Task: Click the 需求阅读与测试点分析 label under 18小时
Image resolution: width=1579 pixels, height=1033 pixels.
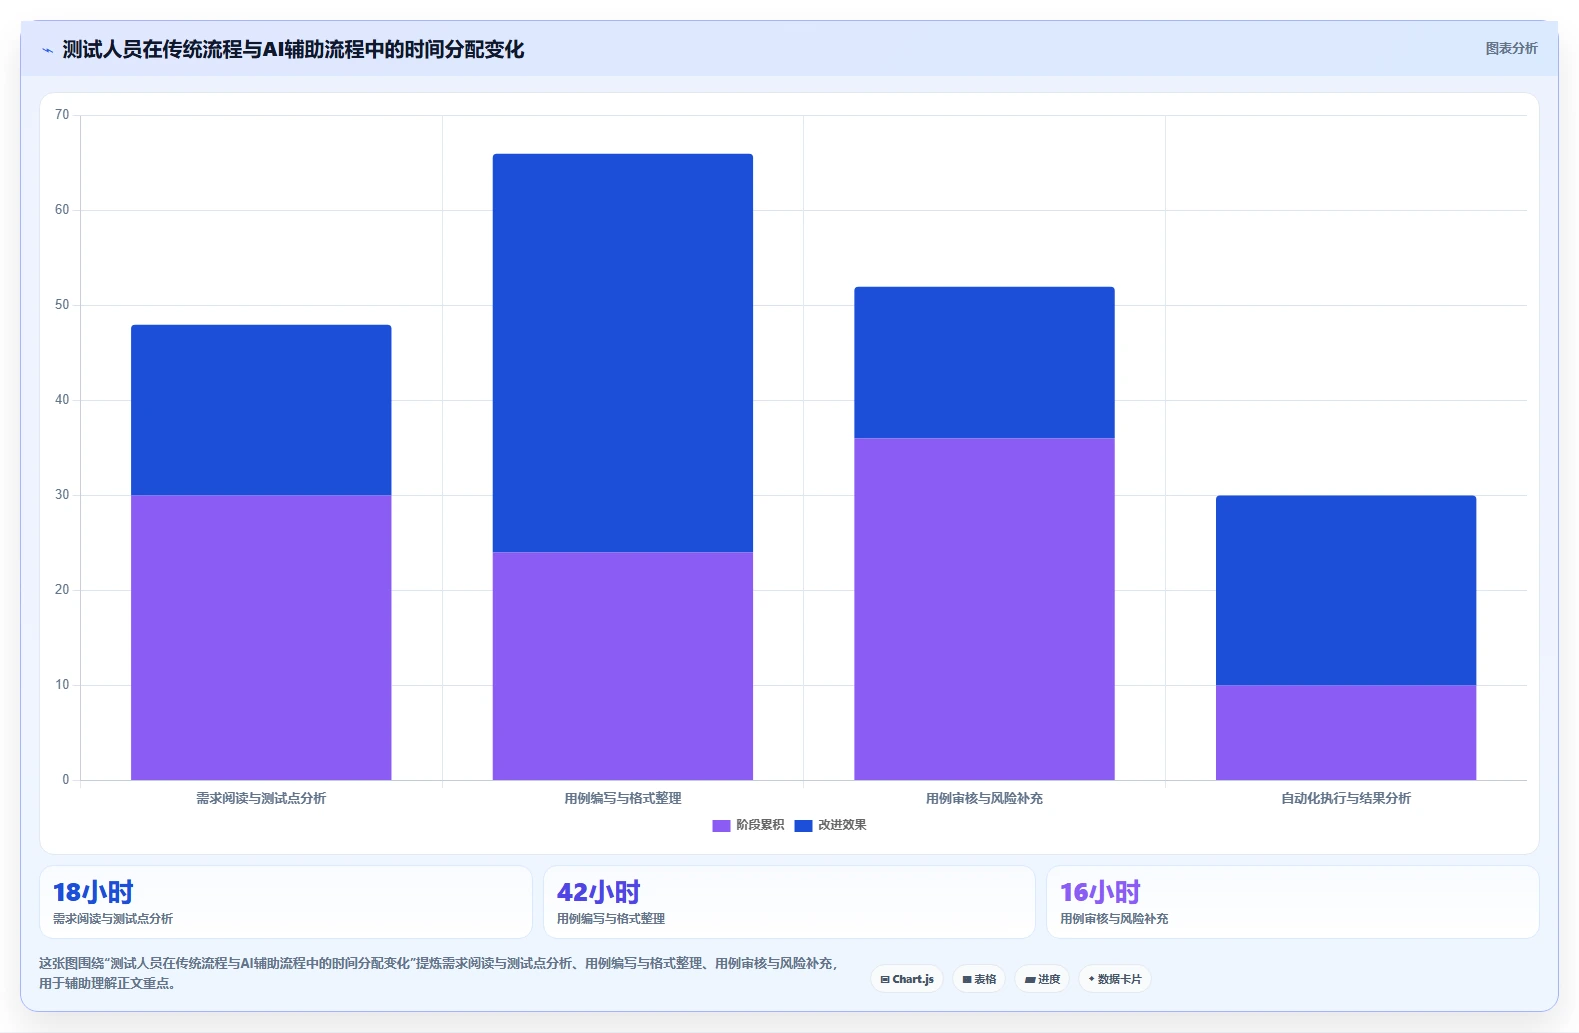Action: (113, 918)
